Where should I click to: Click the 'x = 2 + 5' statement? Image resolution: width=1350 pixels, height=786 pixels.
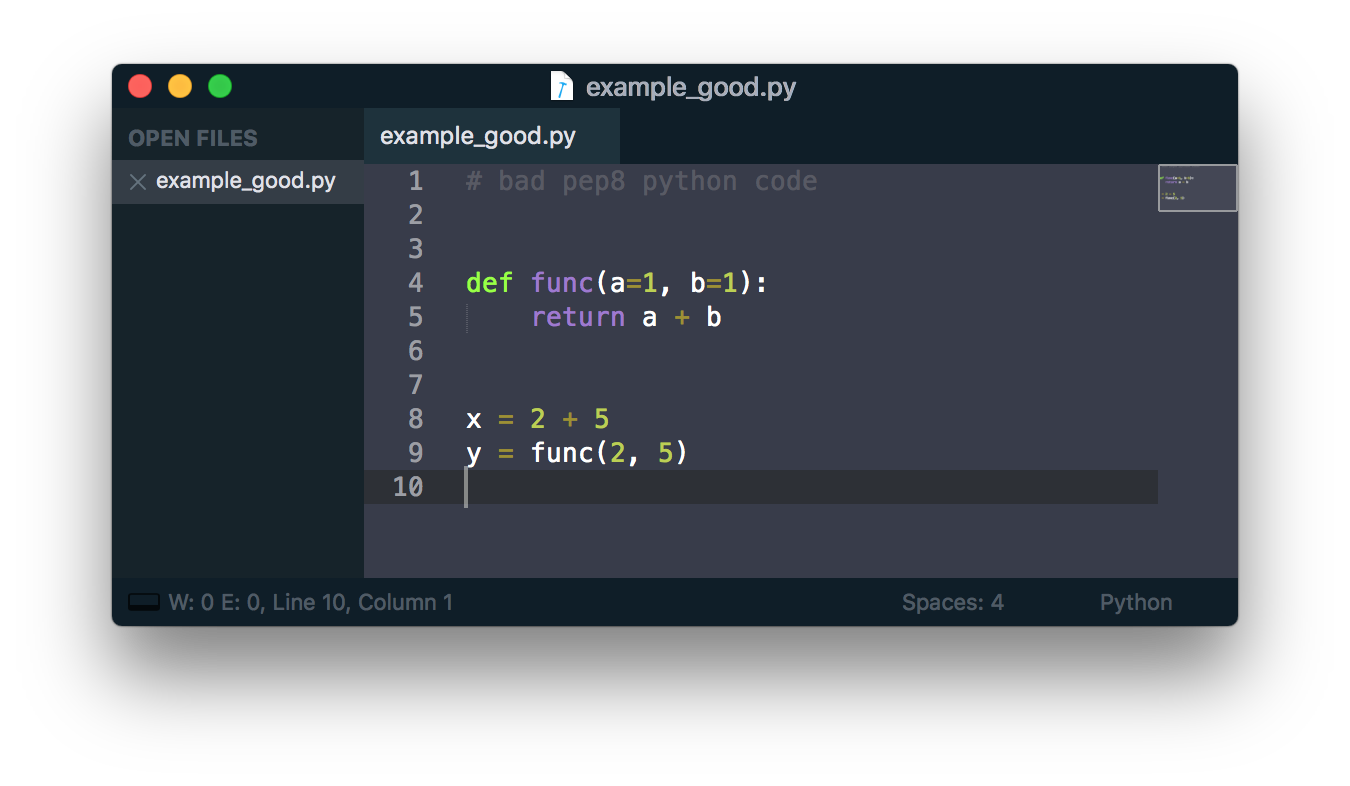(x=538, y=419)
